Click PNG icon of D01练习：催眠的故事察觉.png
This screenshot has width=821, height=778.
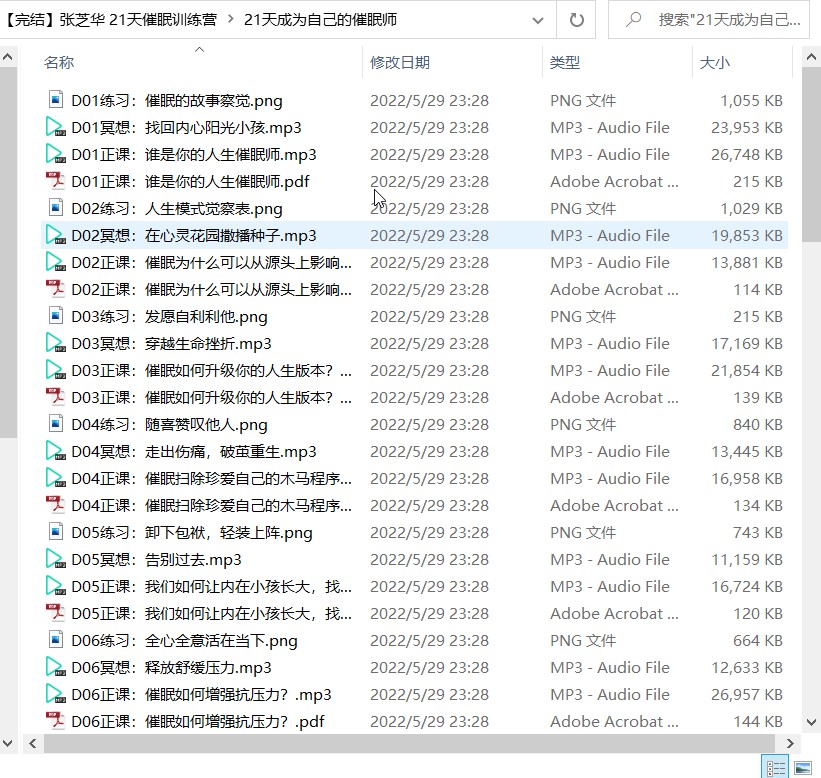56,99
